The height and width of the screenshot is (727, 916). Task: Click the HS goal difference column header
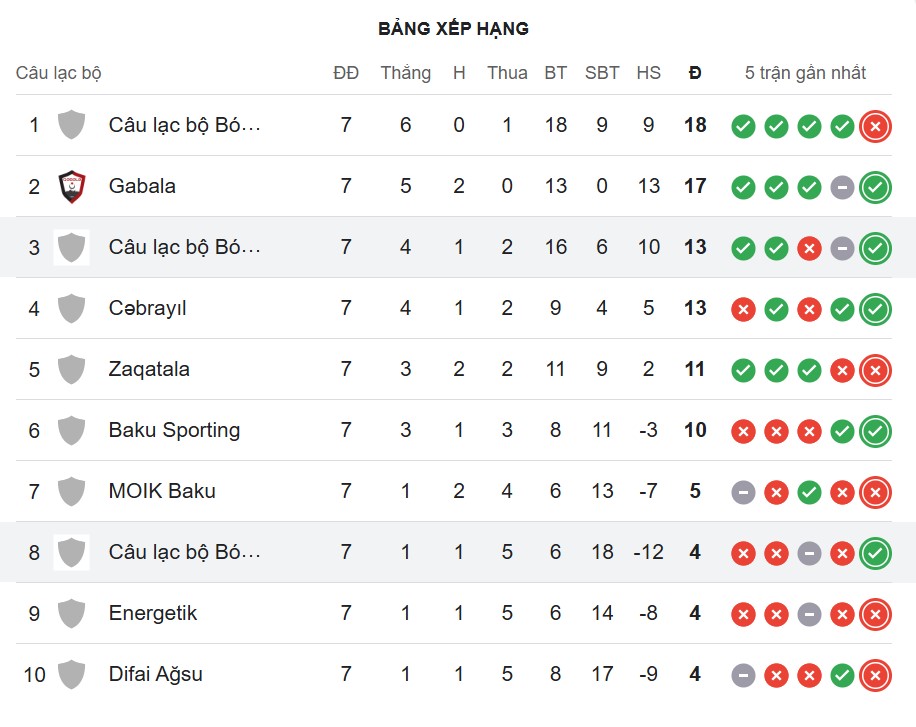click(x=649, y=72)
